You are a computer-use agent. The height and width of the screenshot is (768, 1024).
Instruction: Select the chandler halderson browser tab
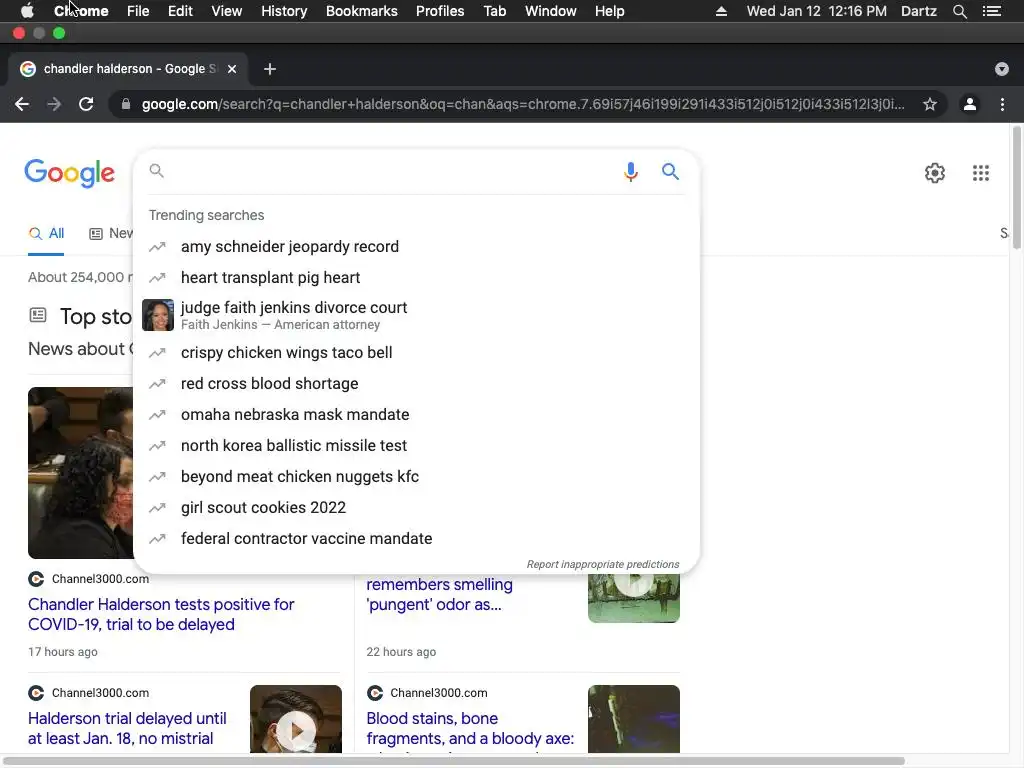click(128, 69)
